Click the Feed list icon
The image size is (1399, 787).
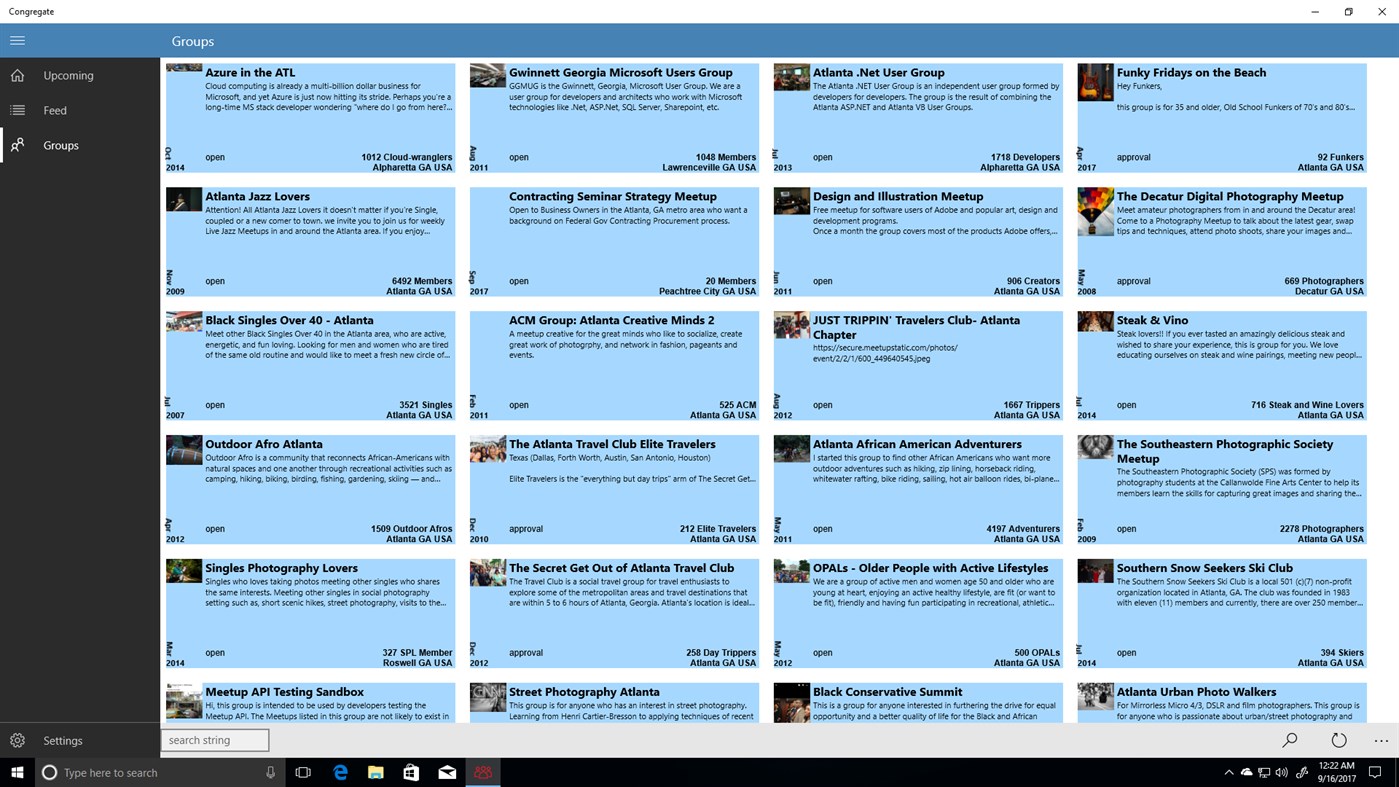17,110
